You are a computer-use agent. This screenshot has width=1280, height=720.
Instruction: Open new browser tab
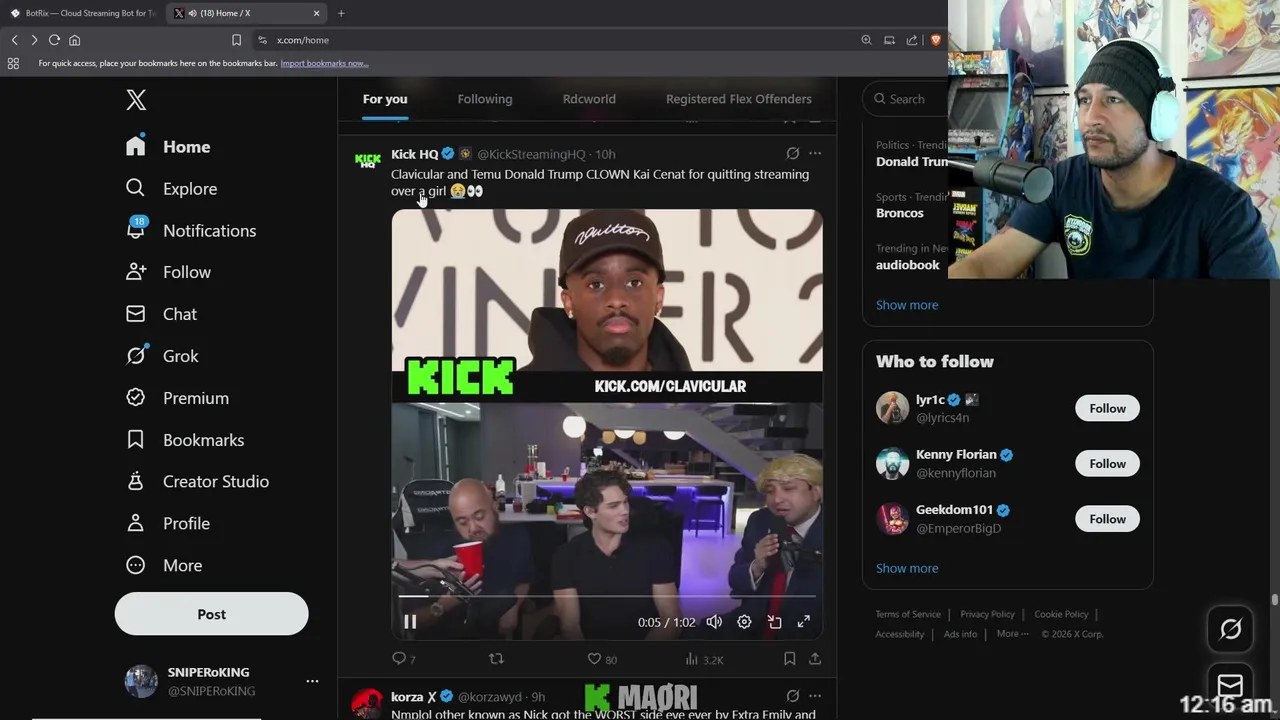pyautogui.click(x=341, y=13)
